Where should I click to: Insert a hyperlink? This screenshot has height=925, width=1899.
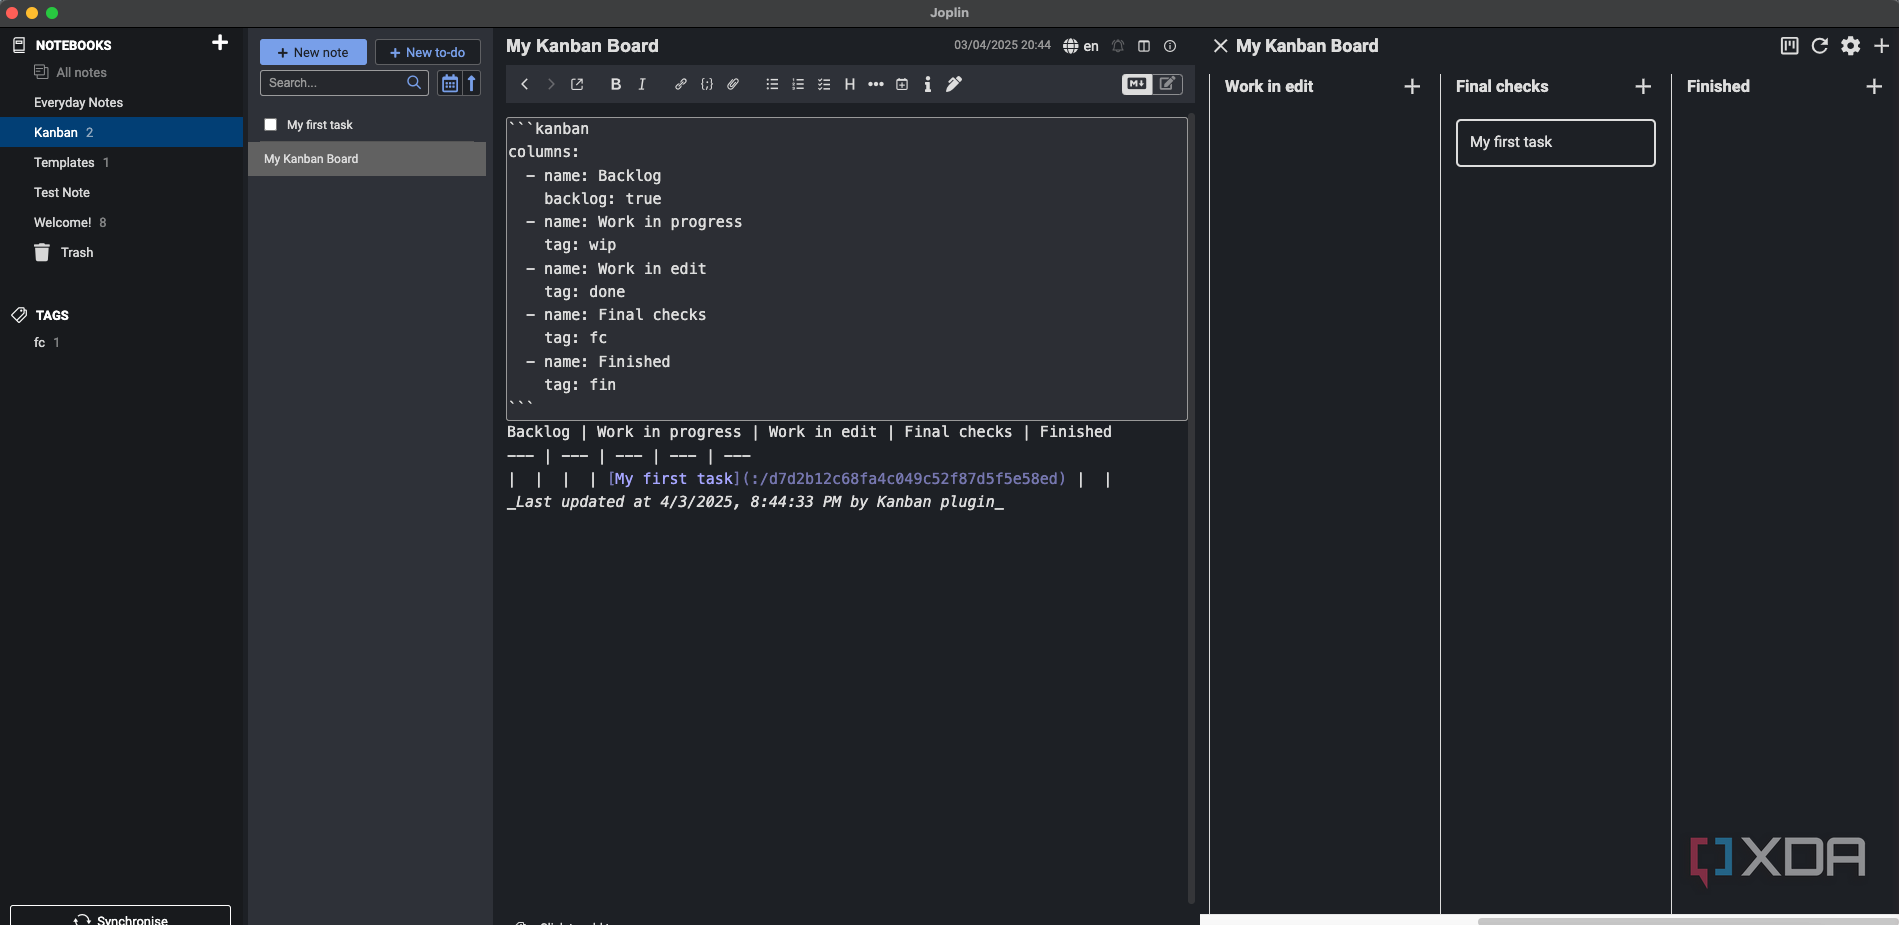681,85
